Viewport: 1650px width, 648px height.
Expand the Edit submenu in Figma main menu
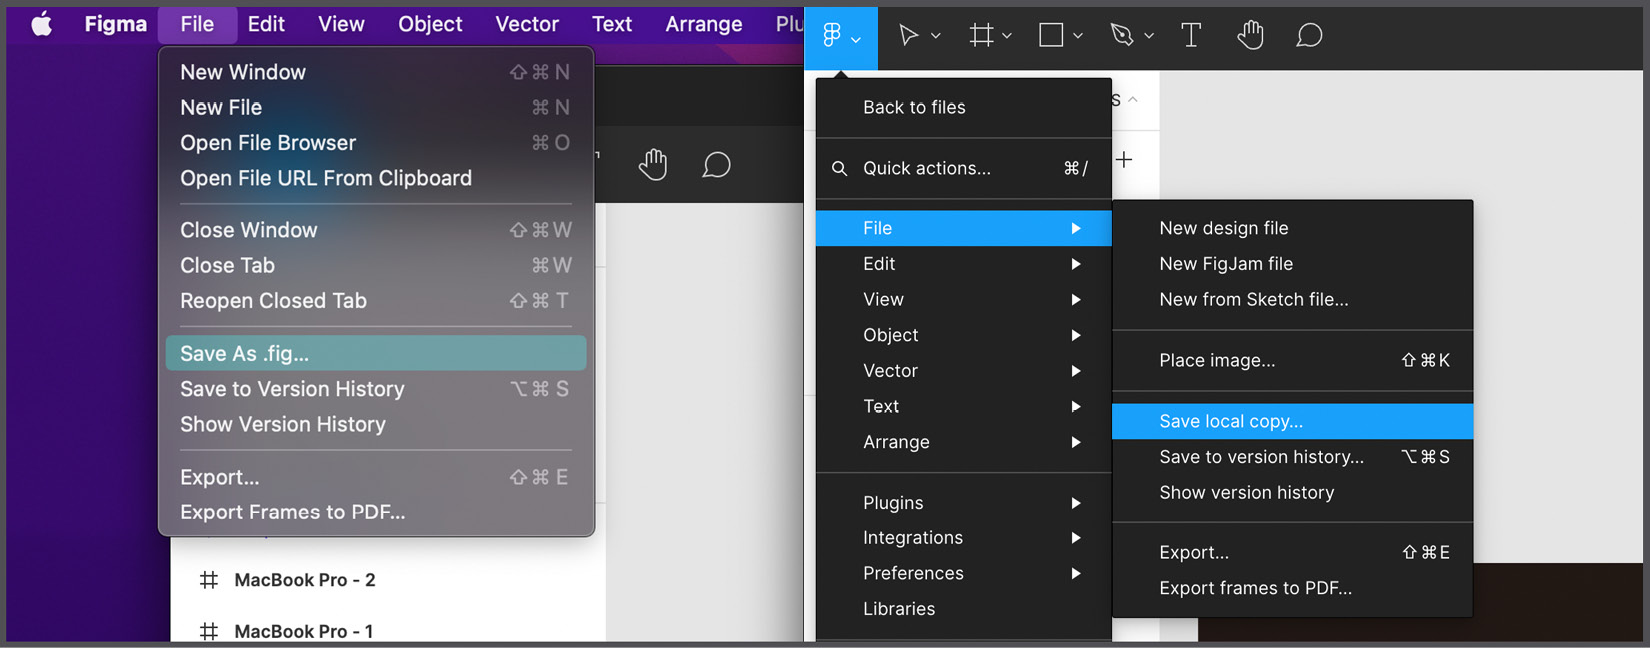[964, 264]
